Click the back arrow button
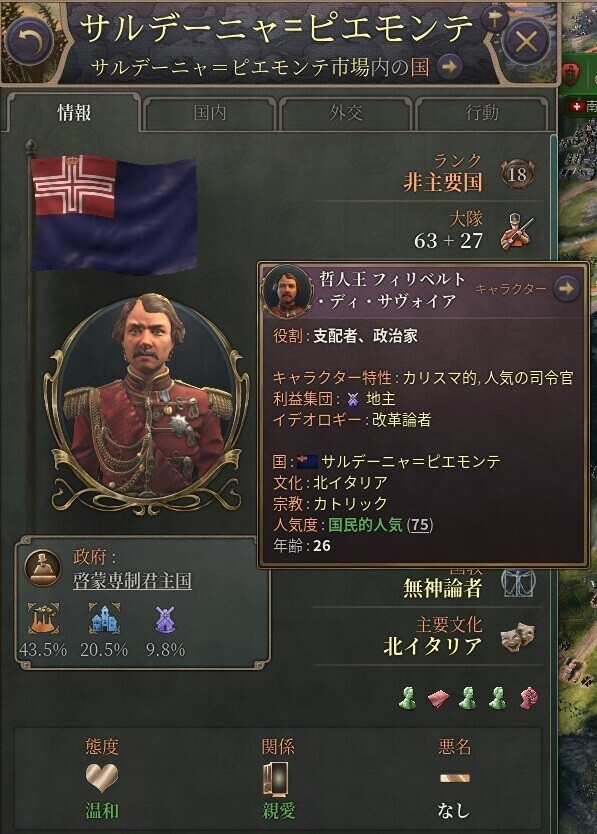597x834 pixels. (x=30, y=41)
